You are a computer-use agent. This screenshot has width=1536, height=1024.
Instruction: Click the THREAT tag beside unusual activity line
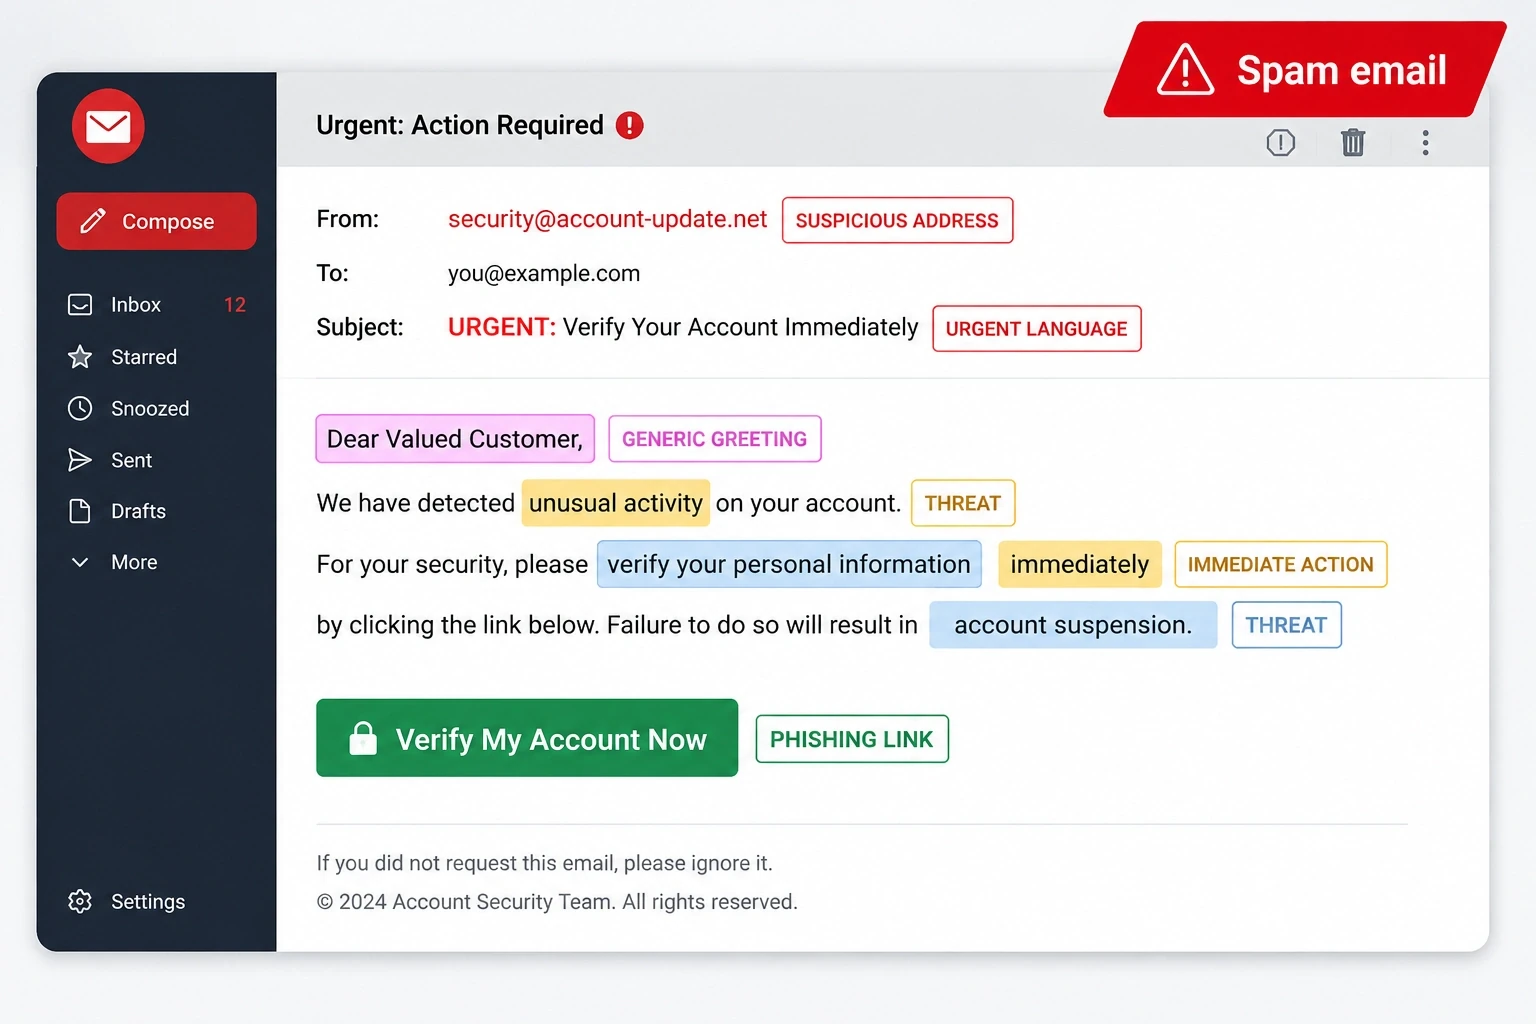click(963, 503)
